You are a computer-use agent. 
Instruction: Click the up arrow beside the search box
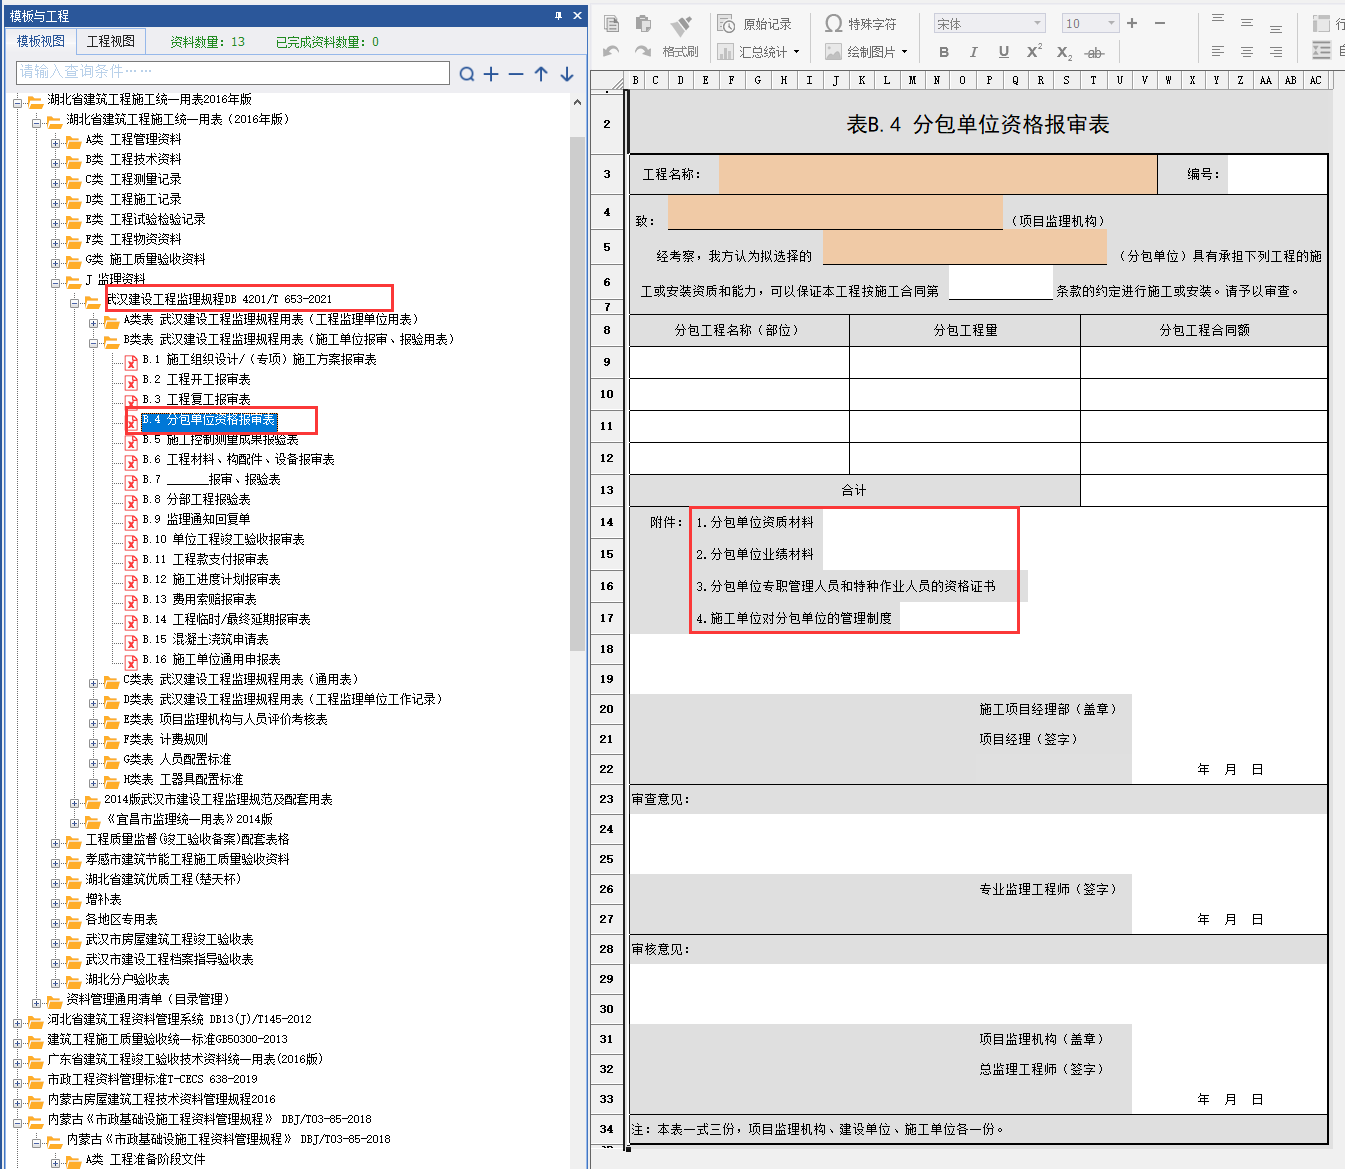(541, 74)
